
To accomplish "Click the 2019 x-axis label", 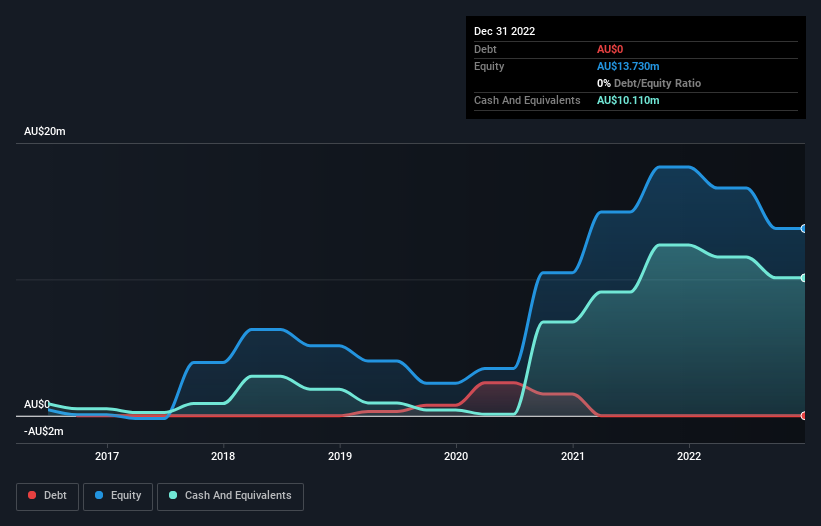I will click(x=340, y=456).
